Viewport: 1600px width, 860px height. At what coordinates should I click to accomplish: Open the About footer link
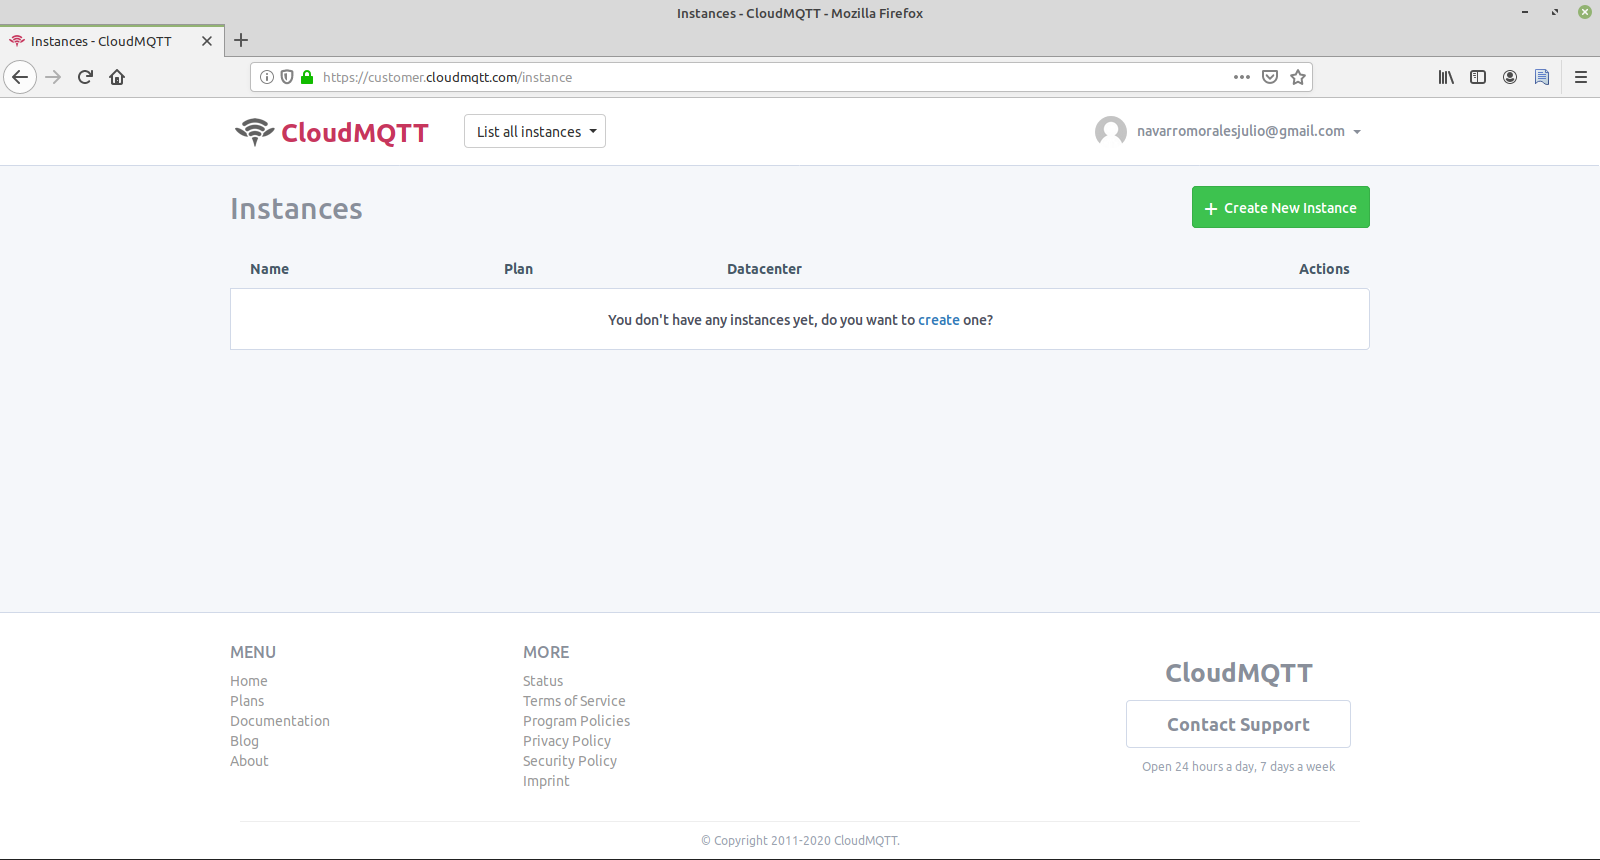pos(249,761)
